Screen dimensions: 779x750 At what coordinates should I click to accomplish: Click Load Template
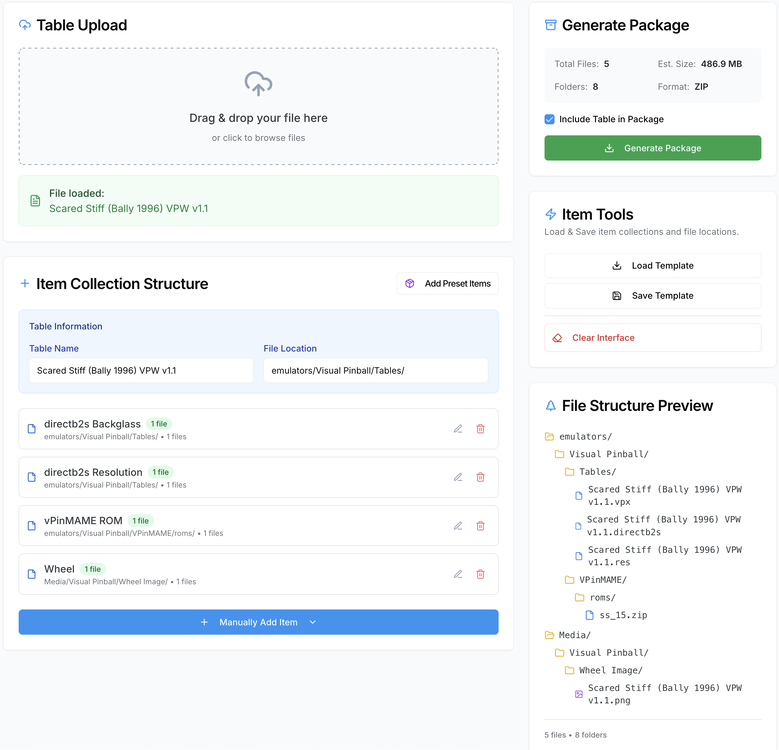click(x=652, y=266)
